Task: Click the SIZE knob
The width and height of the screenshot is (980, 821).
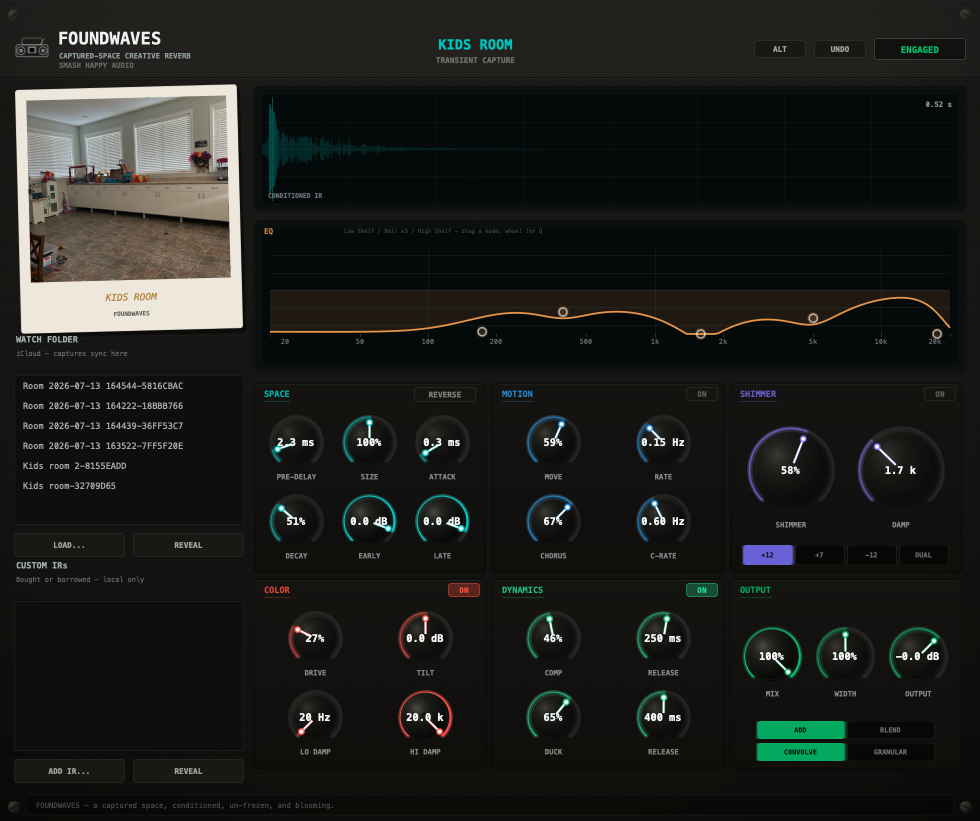Action: click(369, 442)
